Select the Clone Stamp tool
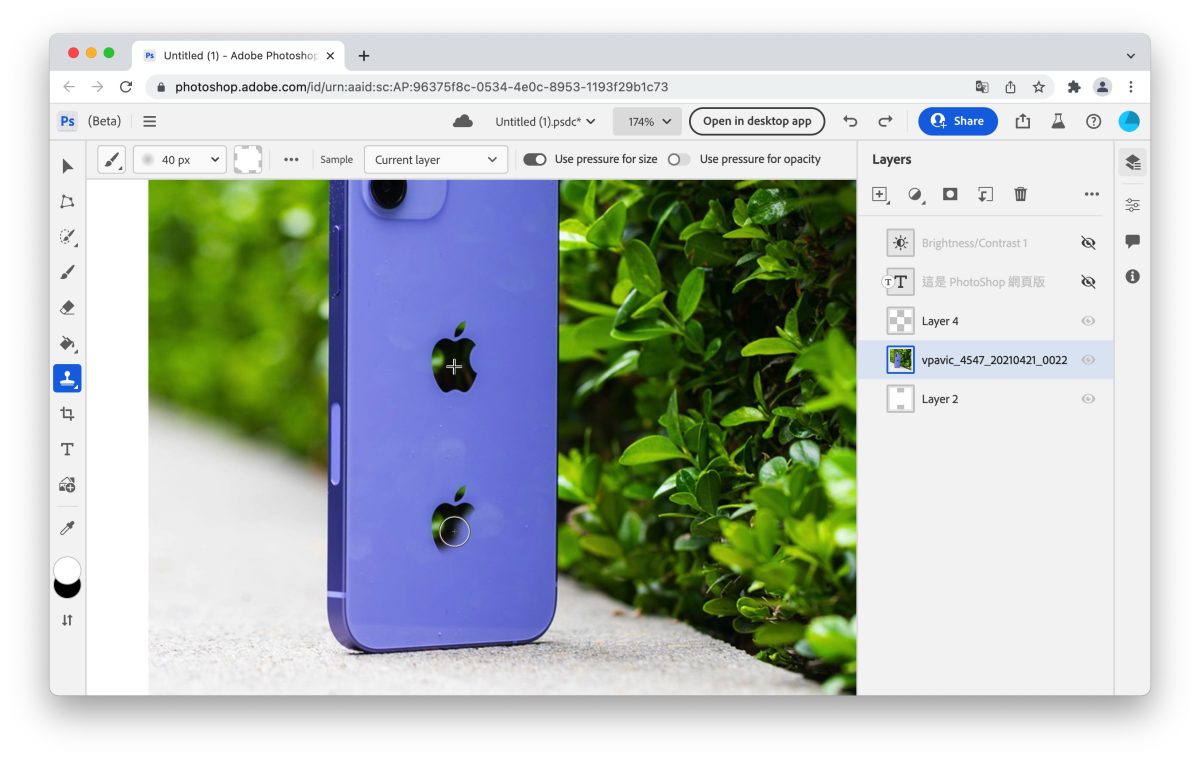Image resolution: width=1200 pixels, height=761 pixels. [x=67, y=378]
